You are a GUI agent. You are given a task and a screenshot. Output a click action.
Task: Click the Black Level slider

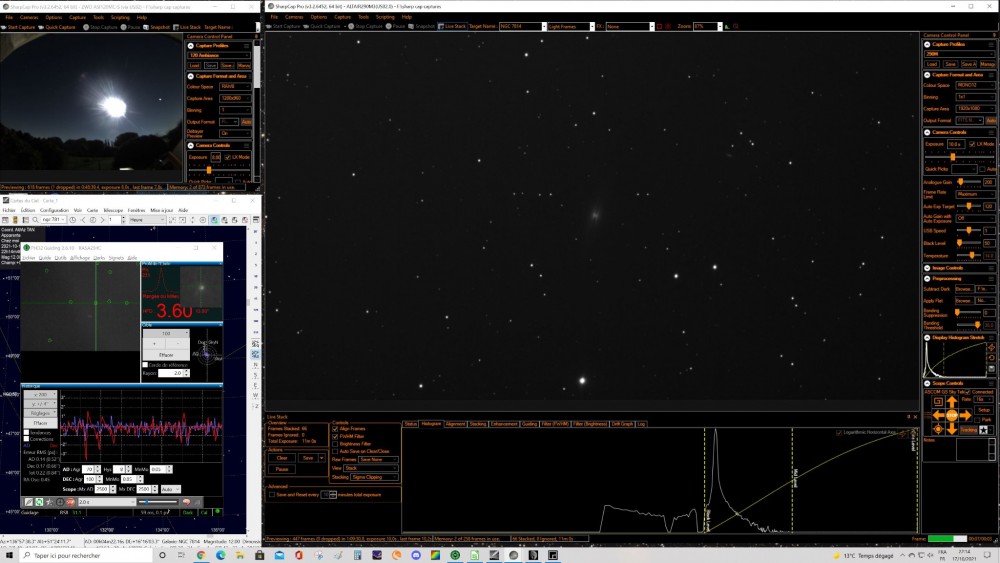(x=969, y=243)
